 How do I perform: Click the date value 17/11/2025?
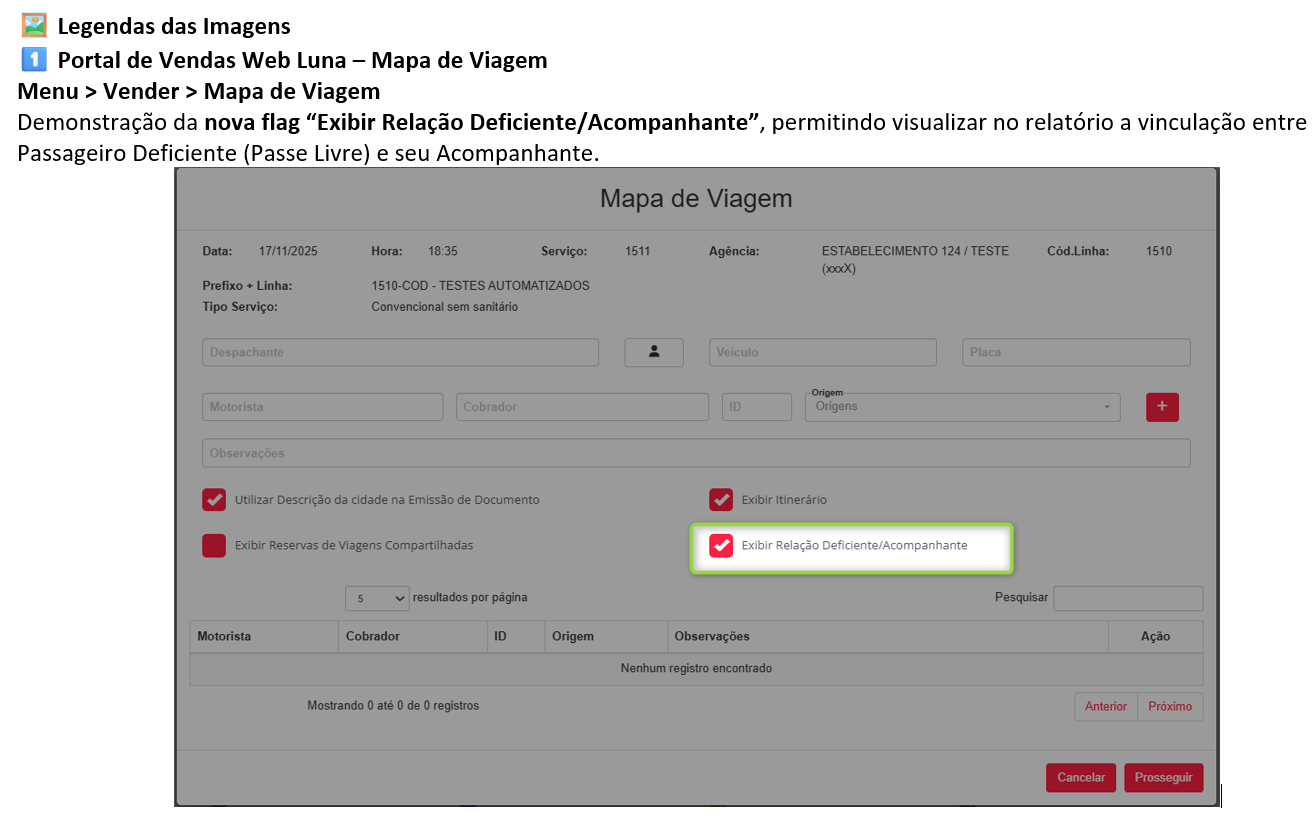click(288, 252)
